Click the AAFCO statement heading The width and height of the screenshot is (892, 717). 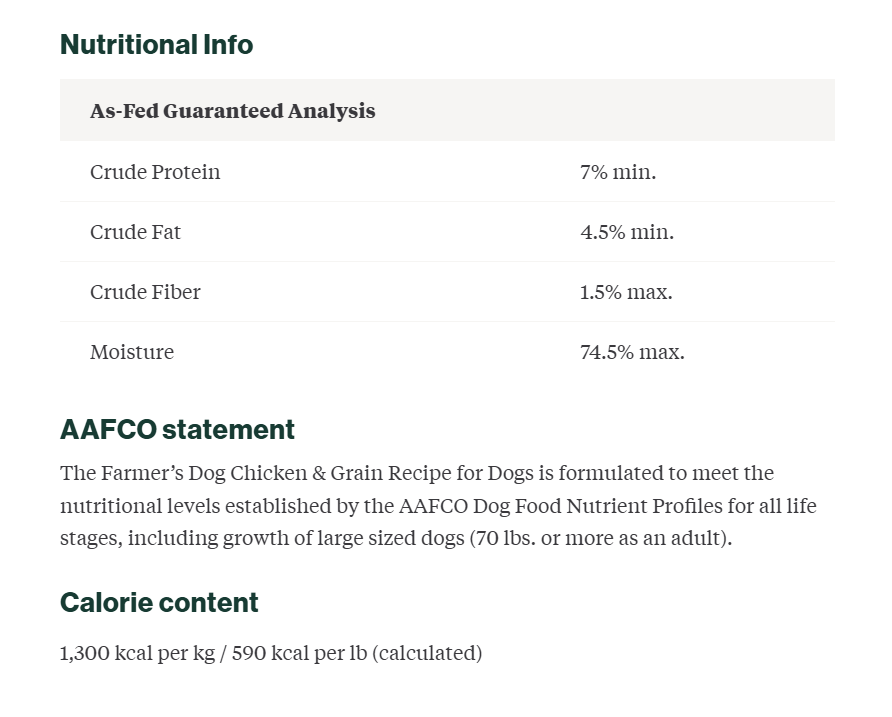pyautogui.click(x=177, y=429)
